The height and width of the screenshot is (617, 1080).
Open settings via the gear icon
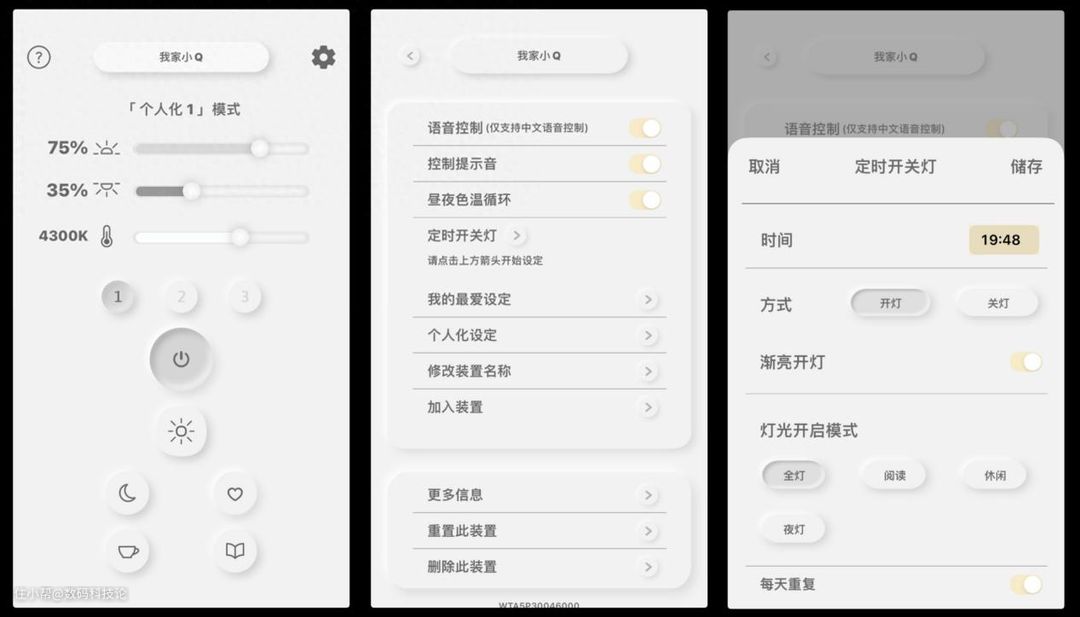(x=323, y=57)
